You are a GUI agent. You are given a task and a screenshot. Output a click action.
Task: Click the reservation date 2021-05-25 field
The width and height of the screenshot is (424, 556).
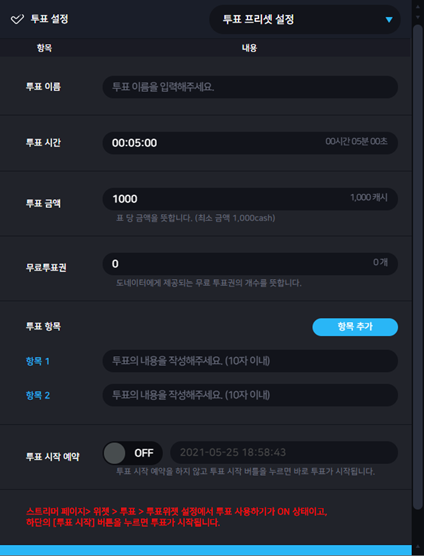point(284,452)
